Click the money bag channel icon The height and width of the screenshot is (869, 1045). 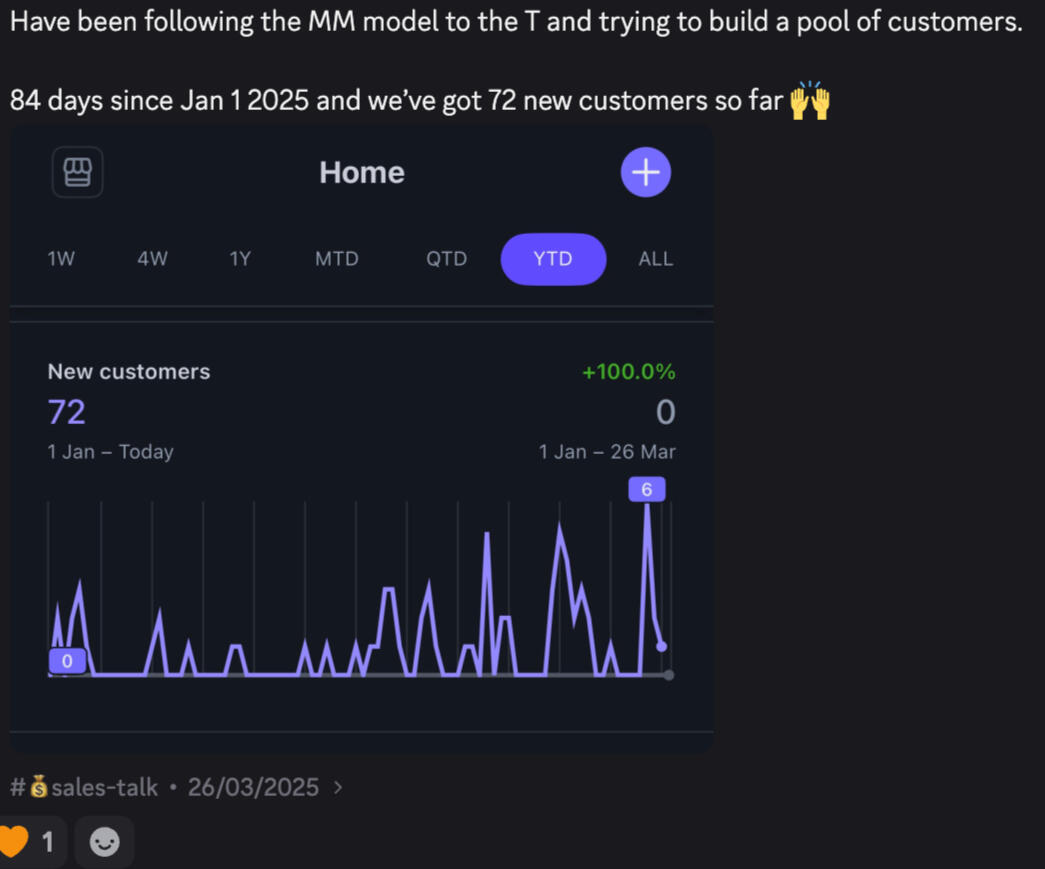pos(39,788)
